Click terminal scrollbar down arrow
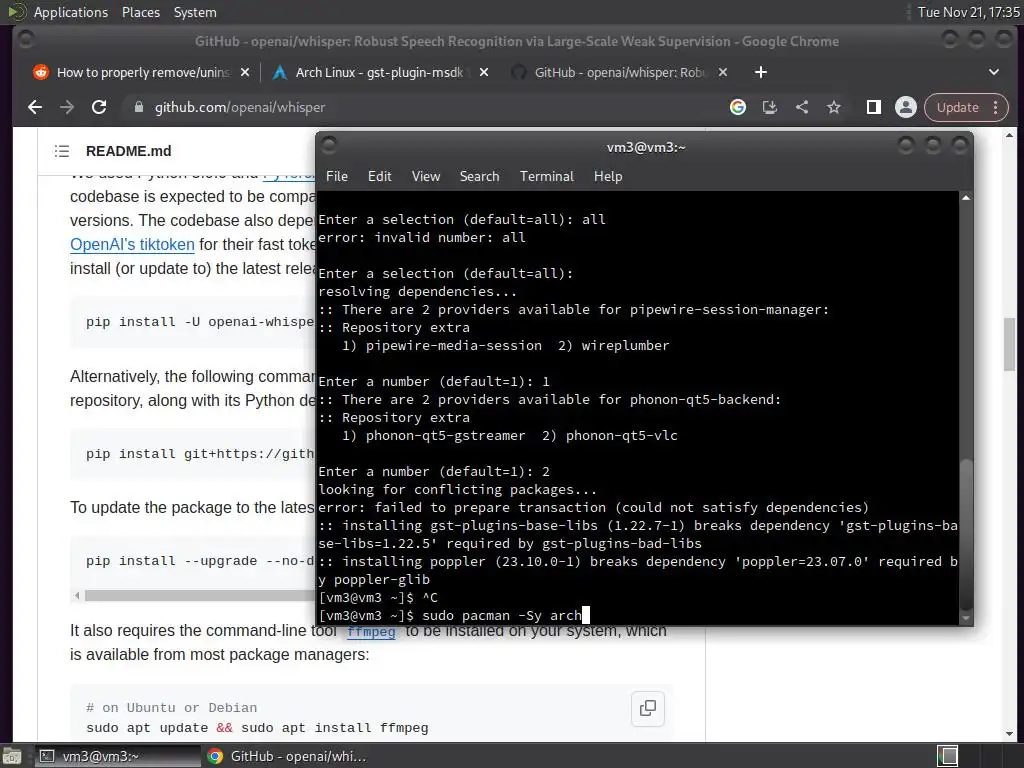 (x=966, y=617)
